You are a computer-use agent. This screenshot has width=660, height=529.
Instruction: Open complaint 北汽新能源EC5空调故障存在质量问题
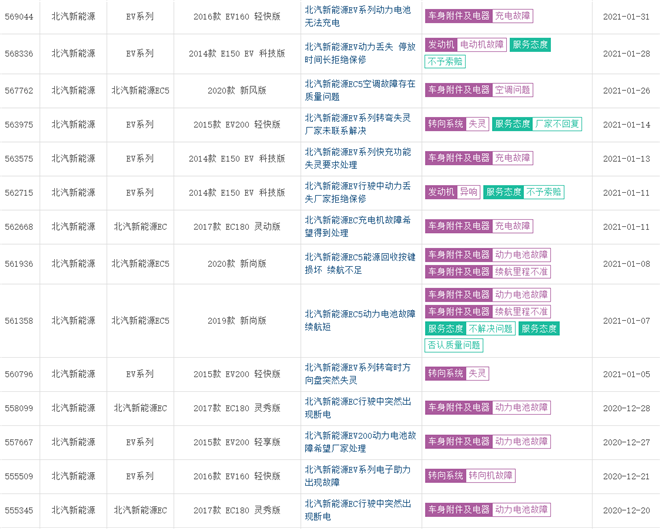tap(360, 90)
